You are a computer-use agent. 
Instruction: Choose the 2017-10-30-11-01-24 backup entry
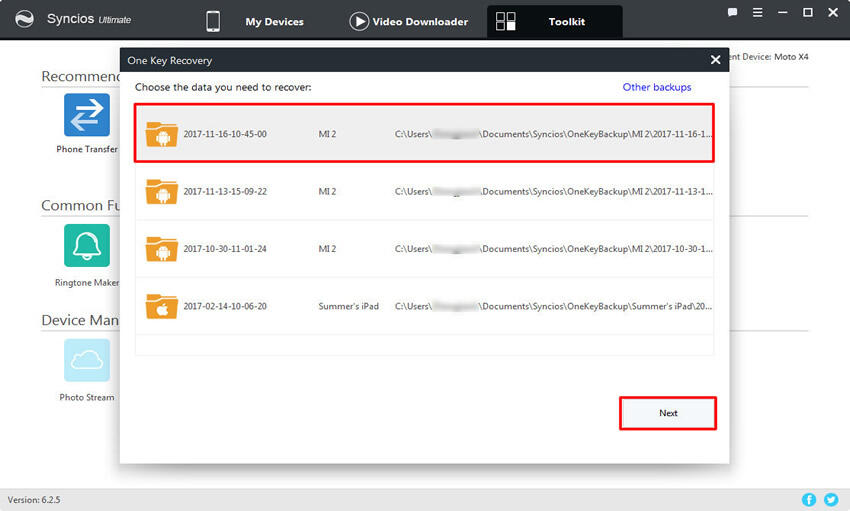[x=425, y=248]
